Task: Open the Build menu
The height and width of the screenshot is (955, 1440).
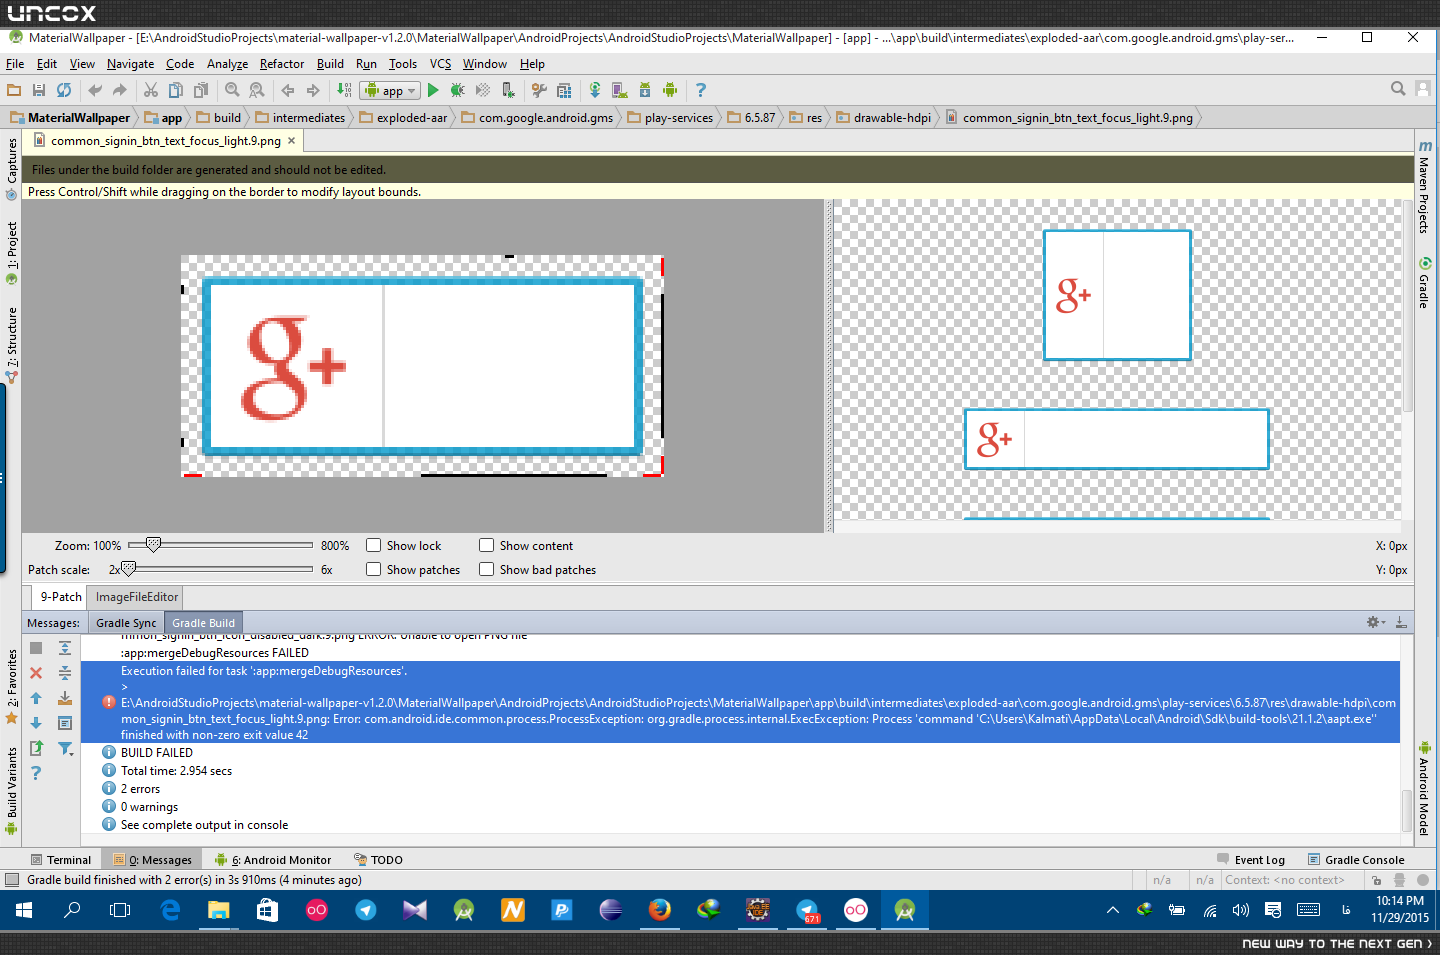Action: pos(330,64)
